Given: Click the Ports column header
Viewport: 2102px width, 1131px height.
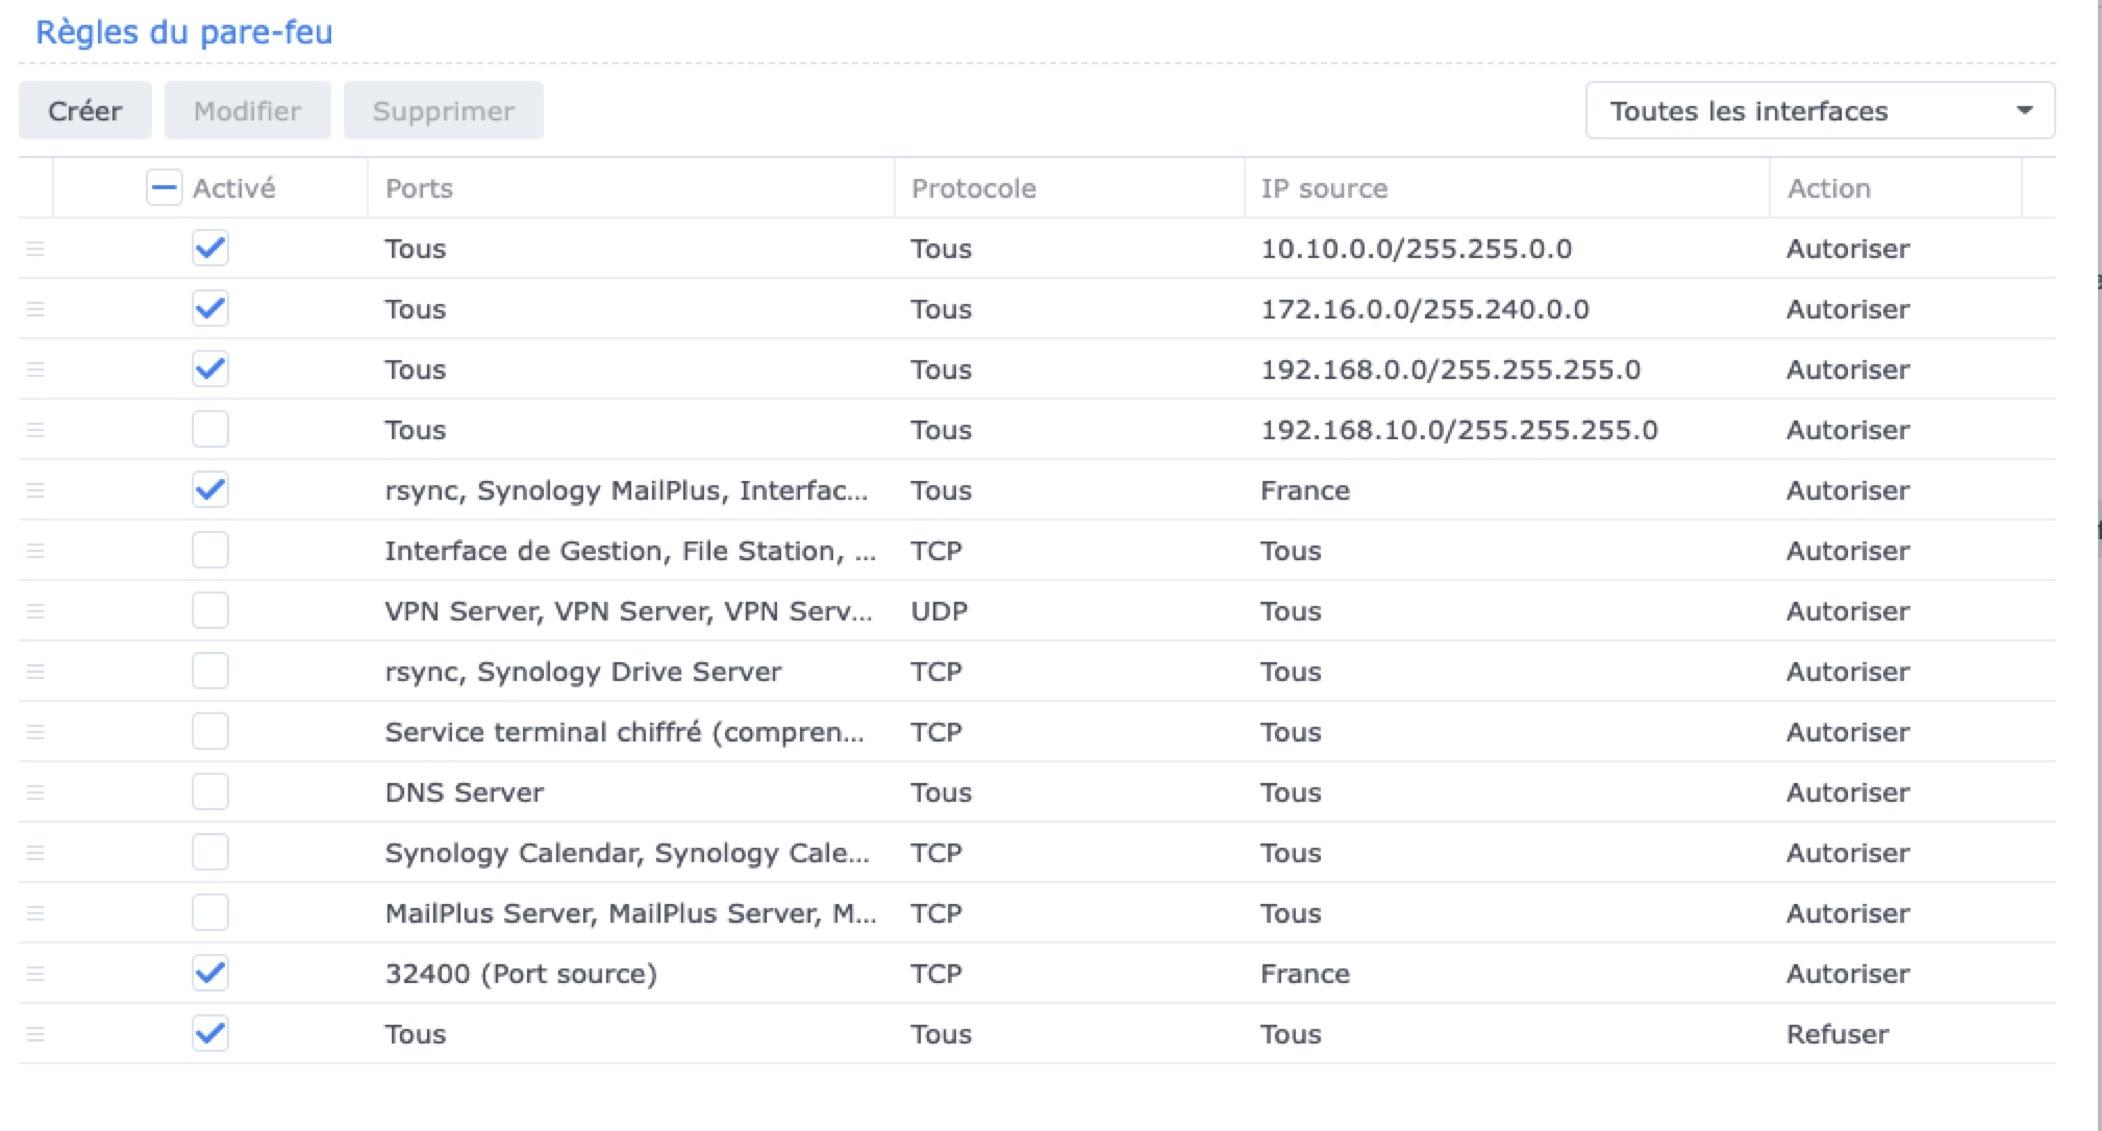Looking at the screenshot, I should click(419, 188).
